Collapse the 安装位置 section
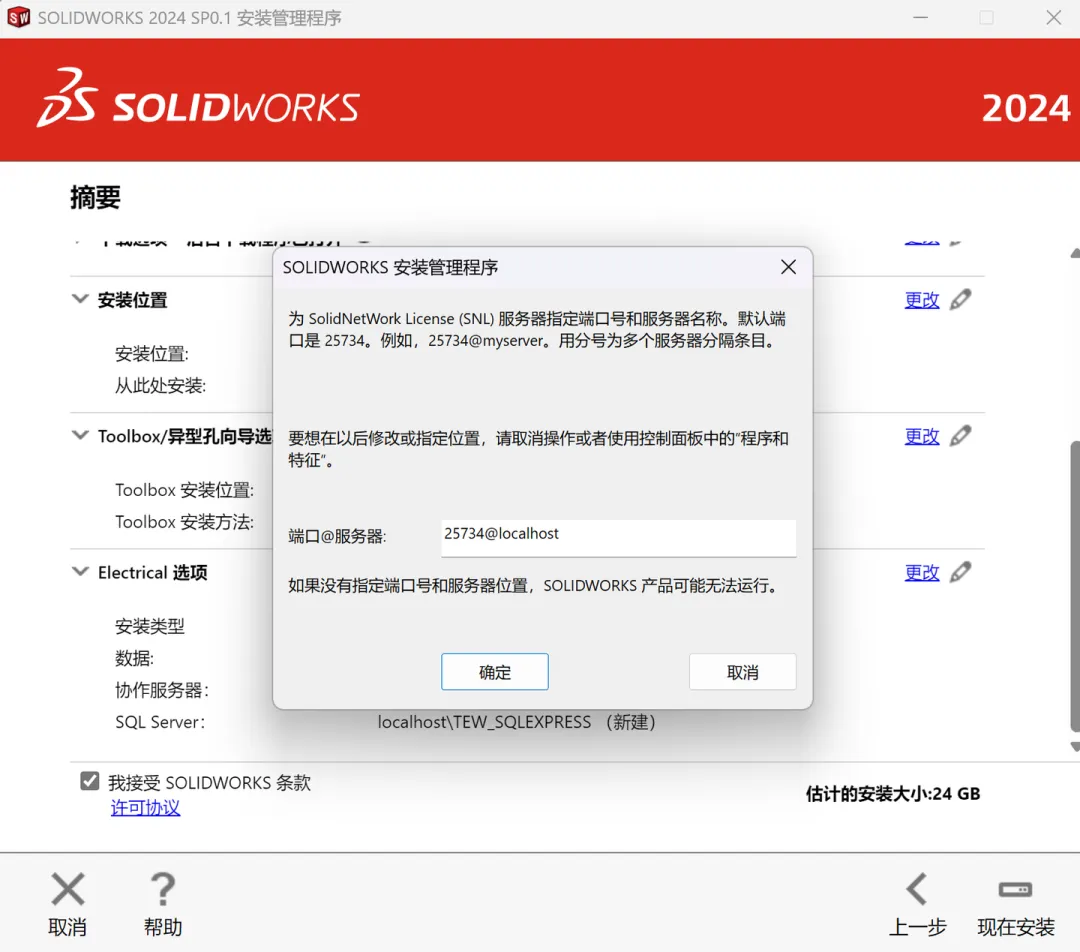Viewport: 1080px width, 952px height. 81,299
